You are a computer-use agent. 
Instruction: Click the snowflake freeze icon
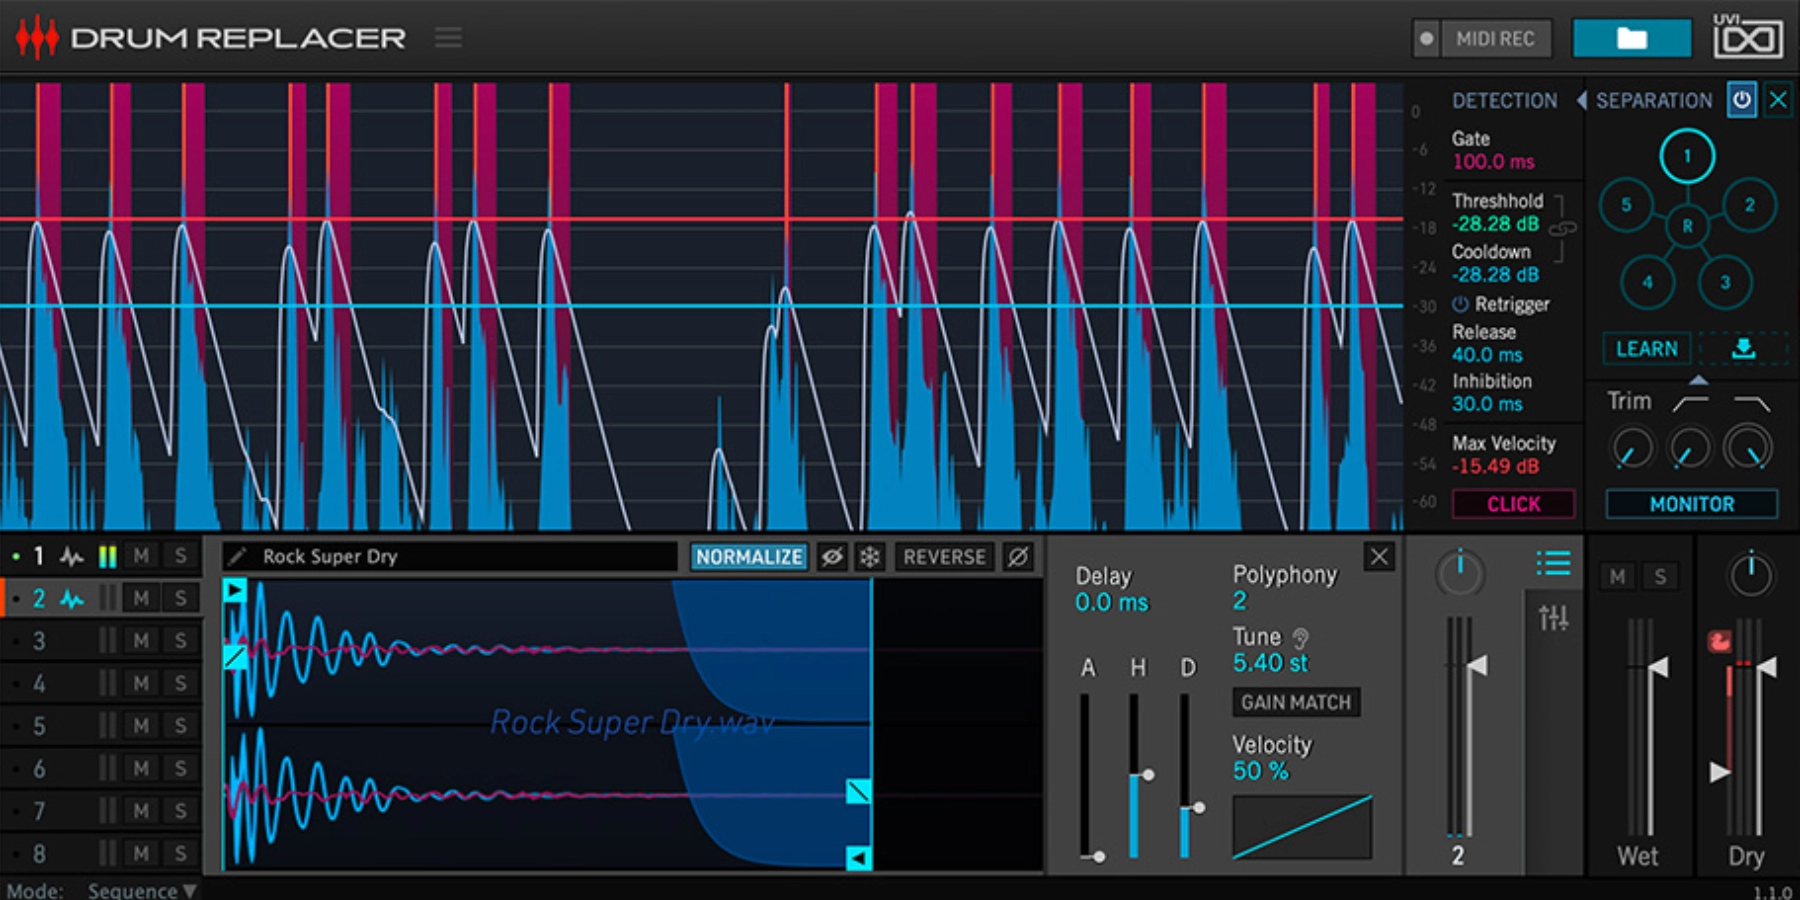click(870, 557)
